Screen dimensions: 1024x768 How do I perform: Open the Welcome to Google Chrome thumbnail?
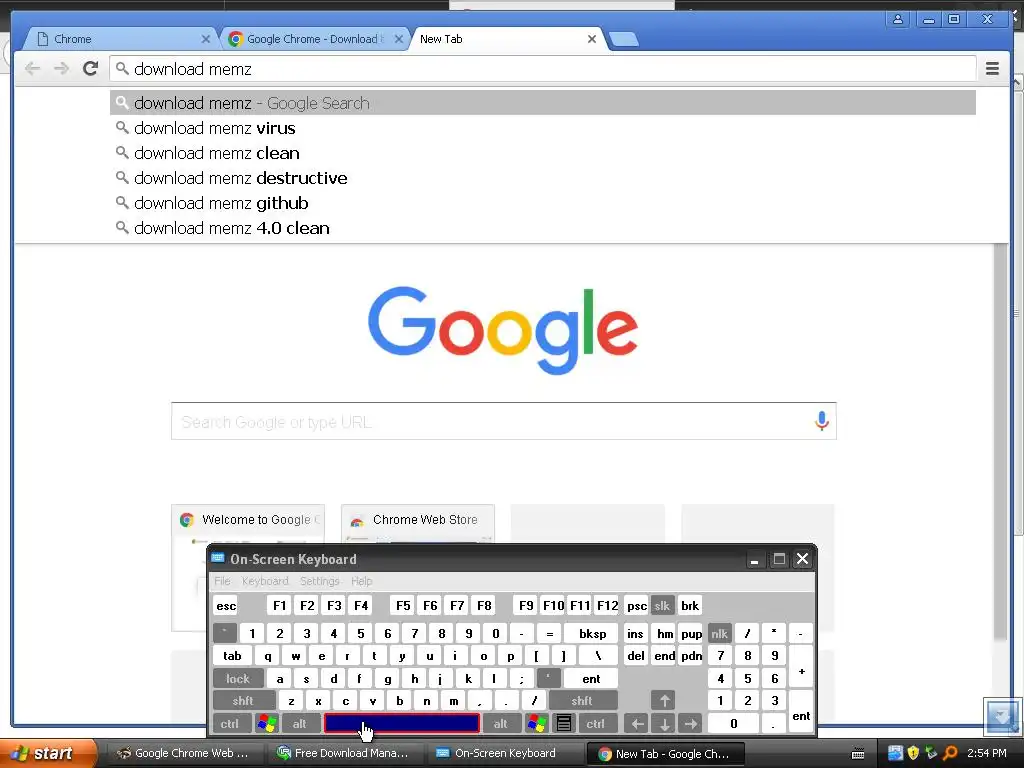248,523
